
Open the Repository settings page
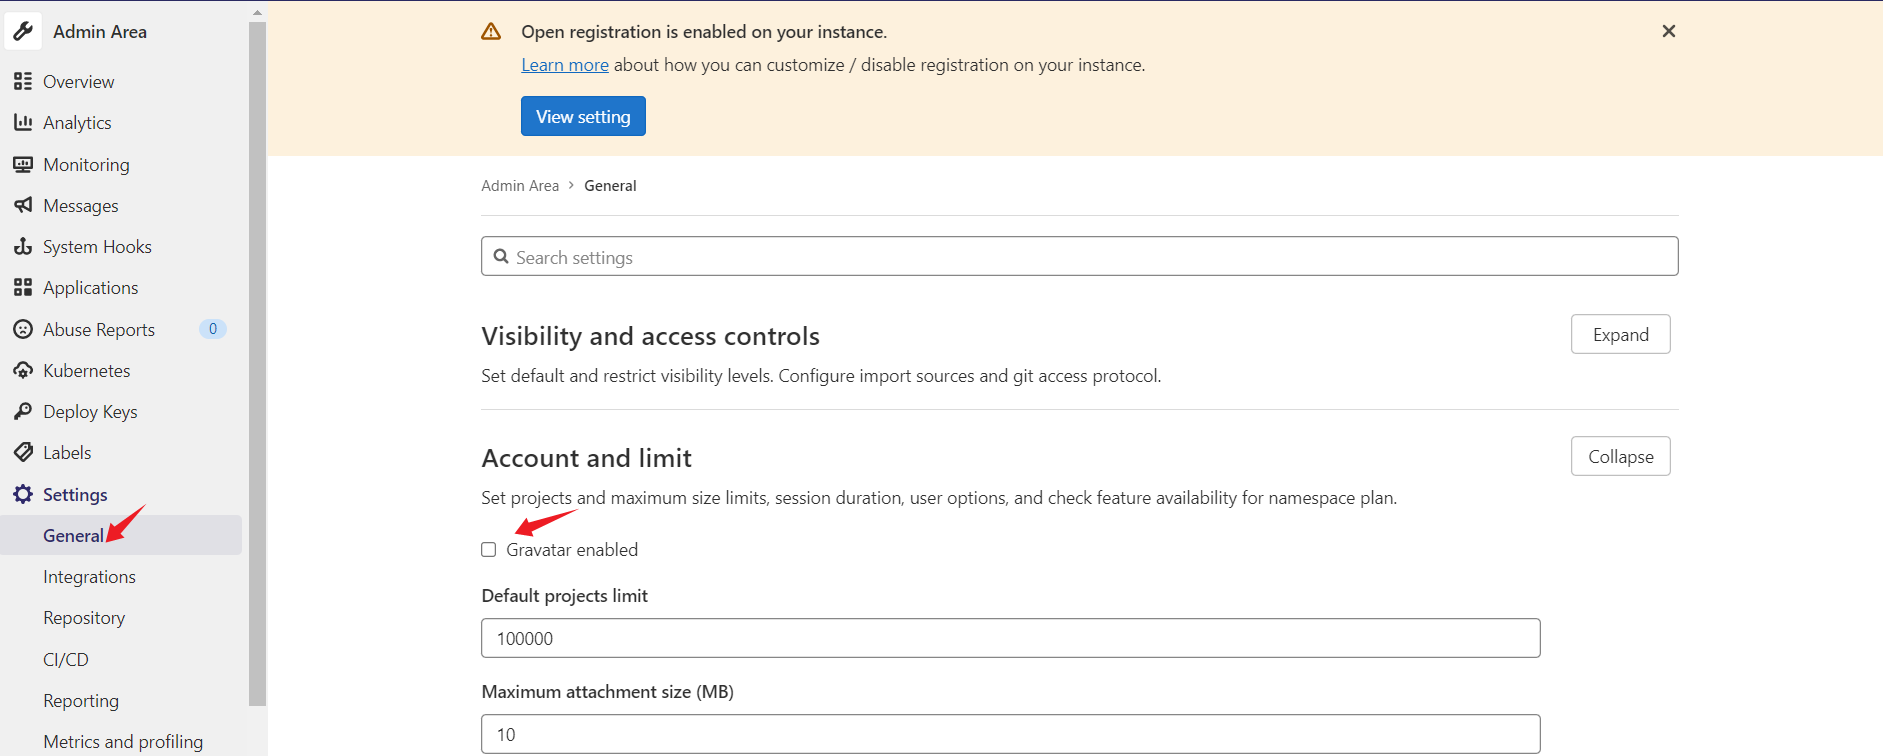pos(84,618)
